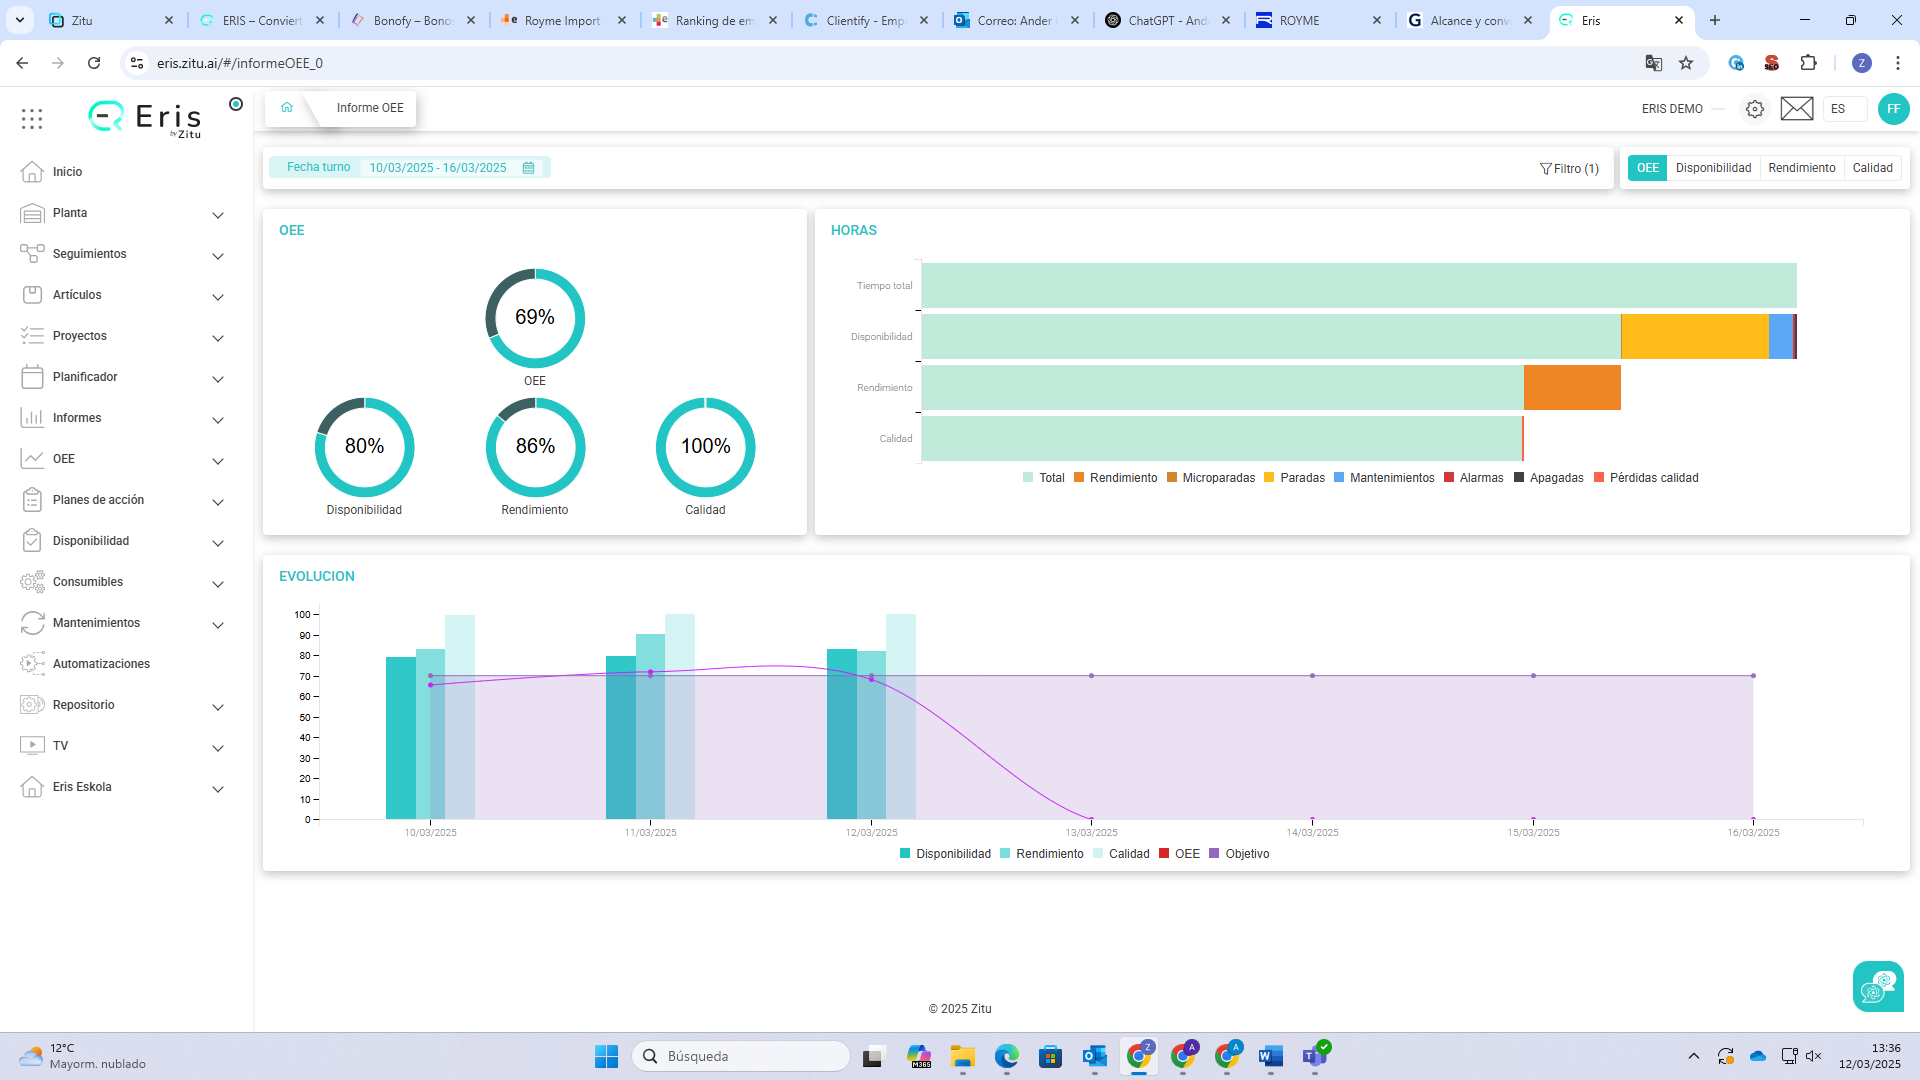Open the Filtro (1) button

[x=1569, y=169]
